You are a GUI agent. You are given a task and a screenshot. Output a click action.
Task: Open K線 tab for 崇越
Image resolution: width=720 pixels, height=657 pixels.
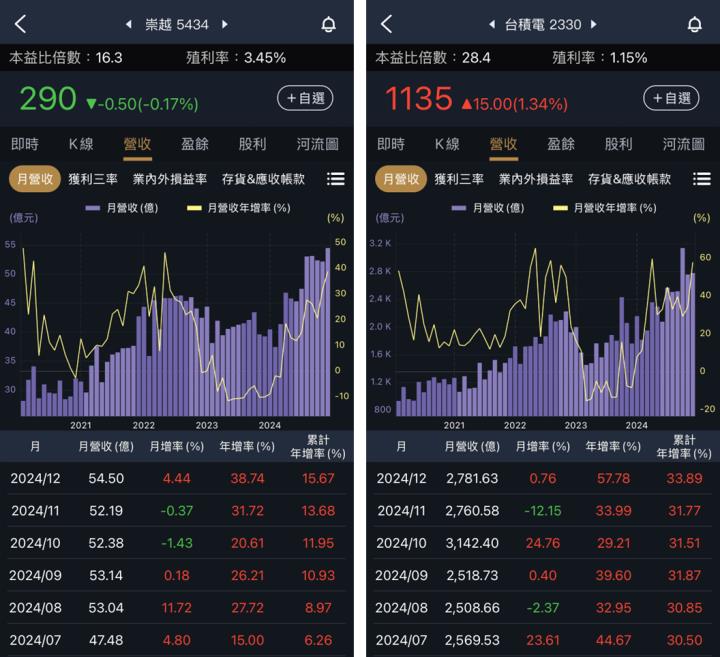tap(81, 144)
